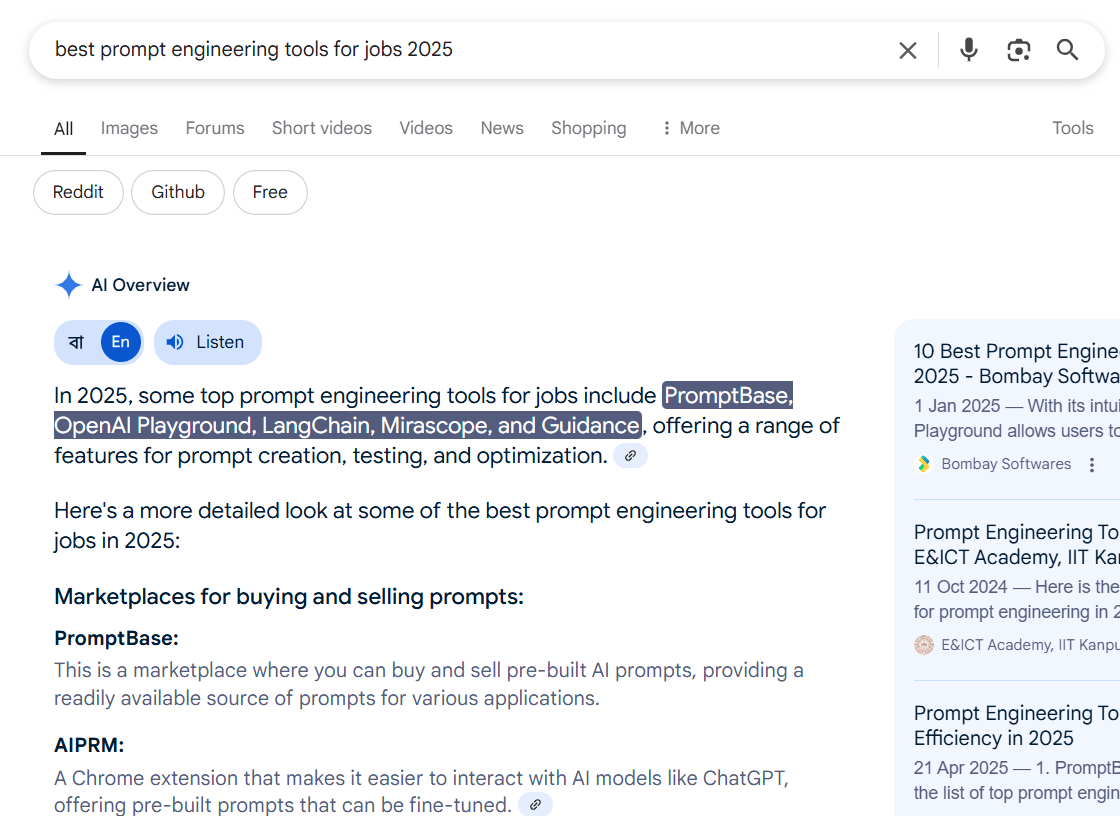The height and width of the screenshot is (816, 1120).
Task: Switch to the Forums tab
Action: (x=215, y=128)
